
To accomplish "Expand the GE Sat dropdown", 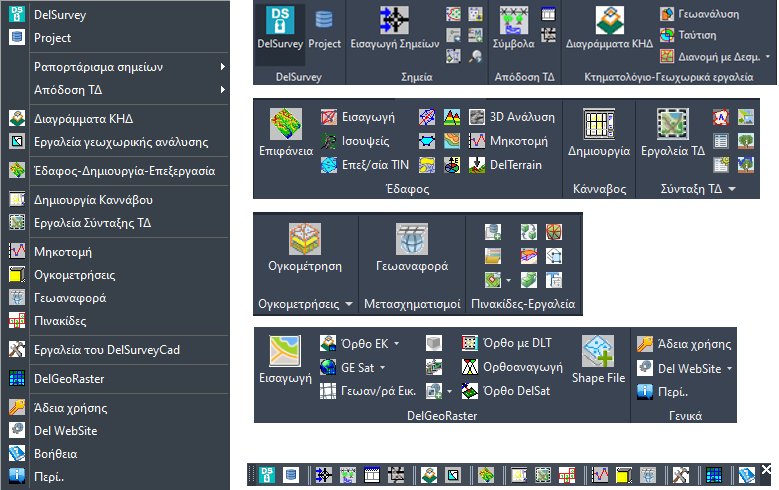I will click(383, 368).
